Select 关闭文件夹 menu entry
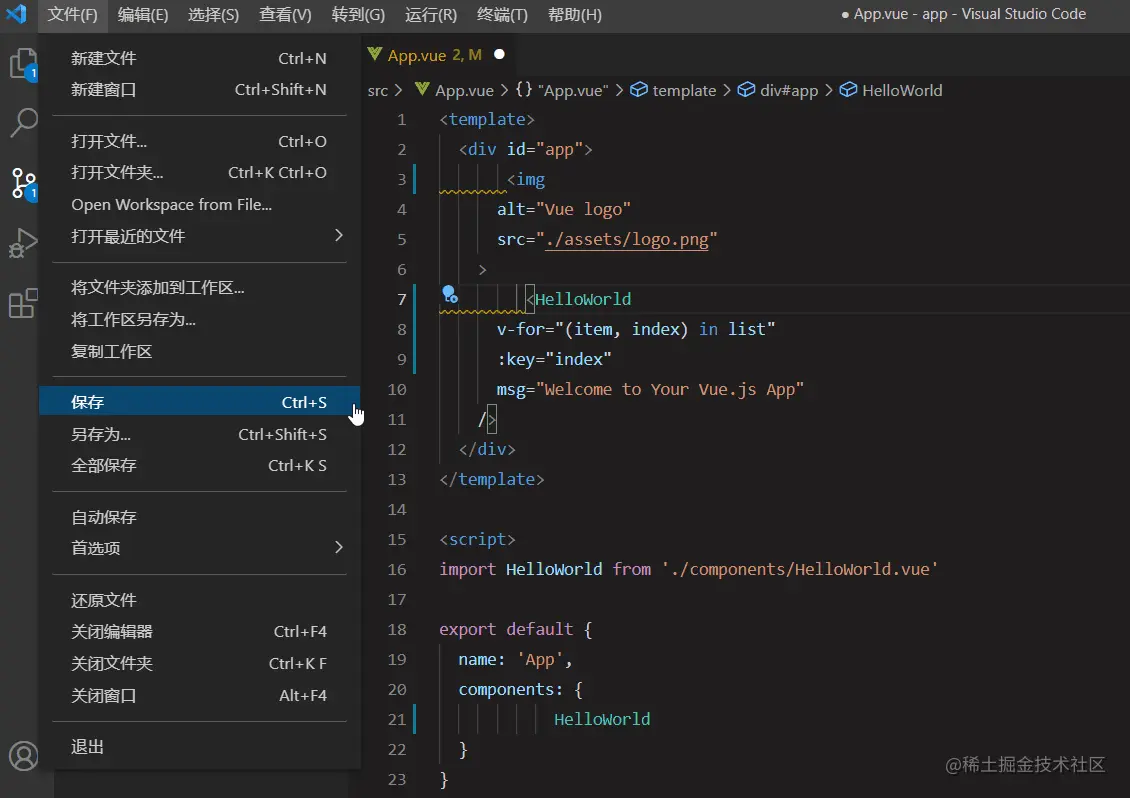The width and height of the screenshot is (1130, 798). pos(200,663)
